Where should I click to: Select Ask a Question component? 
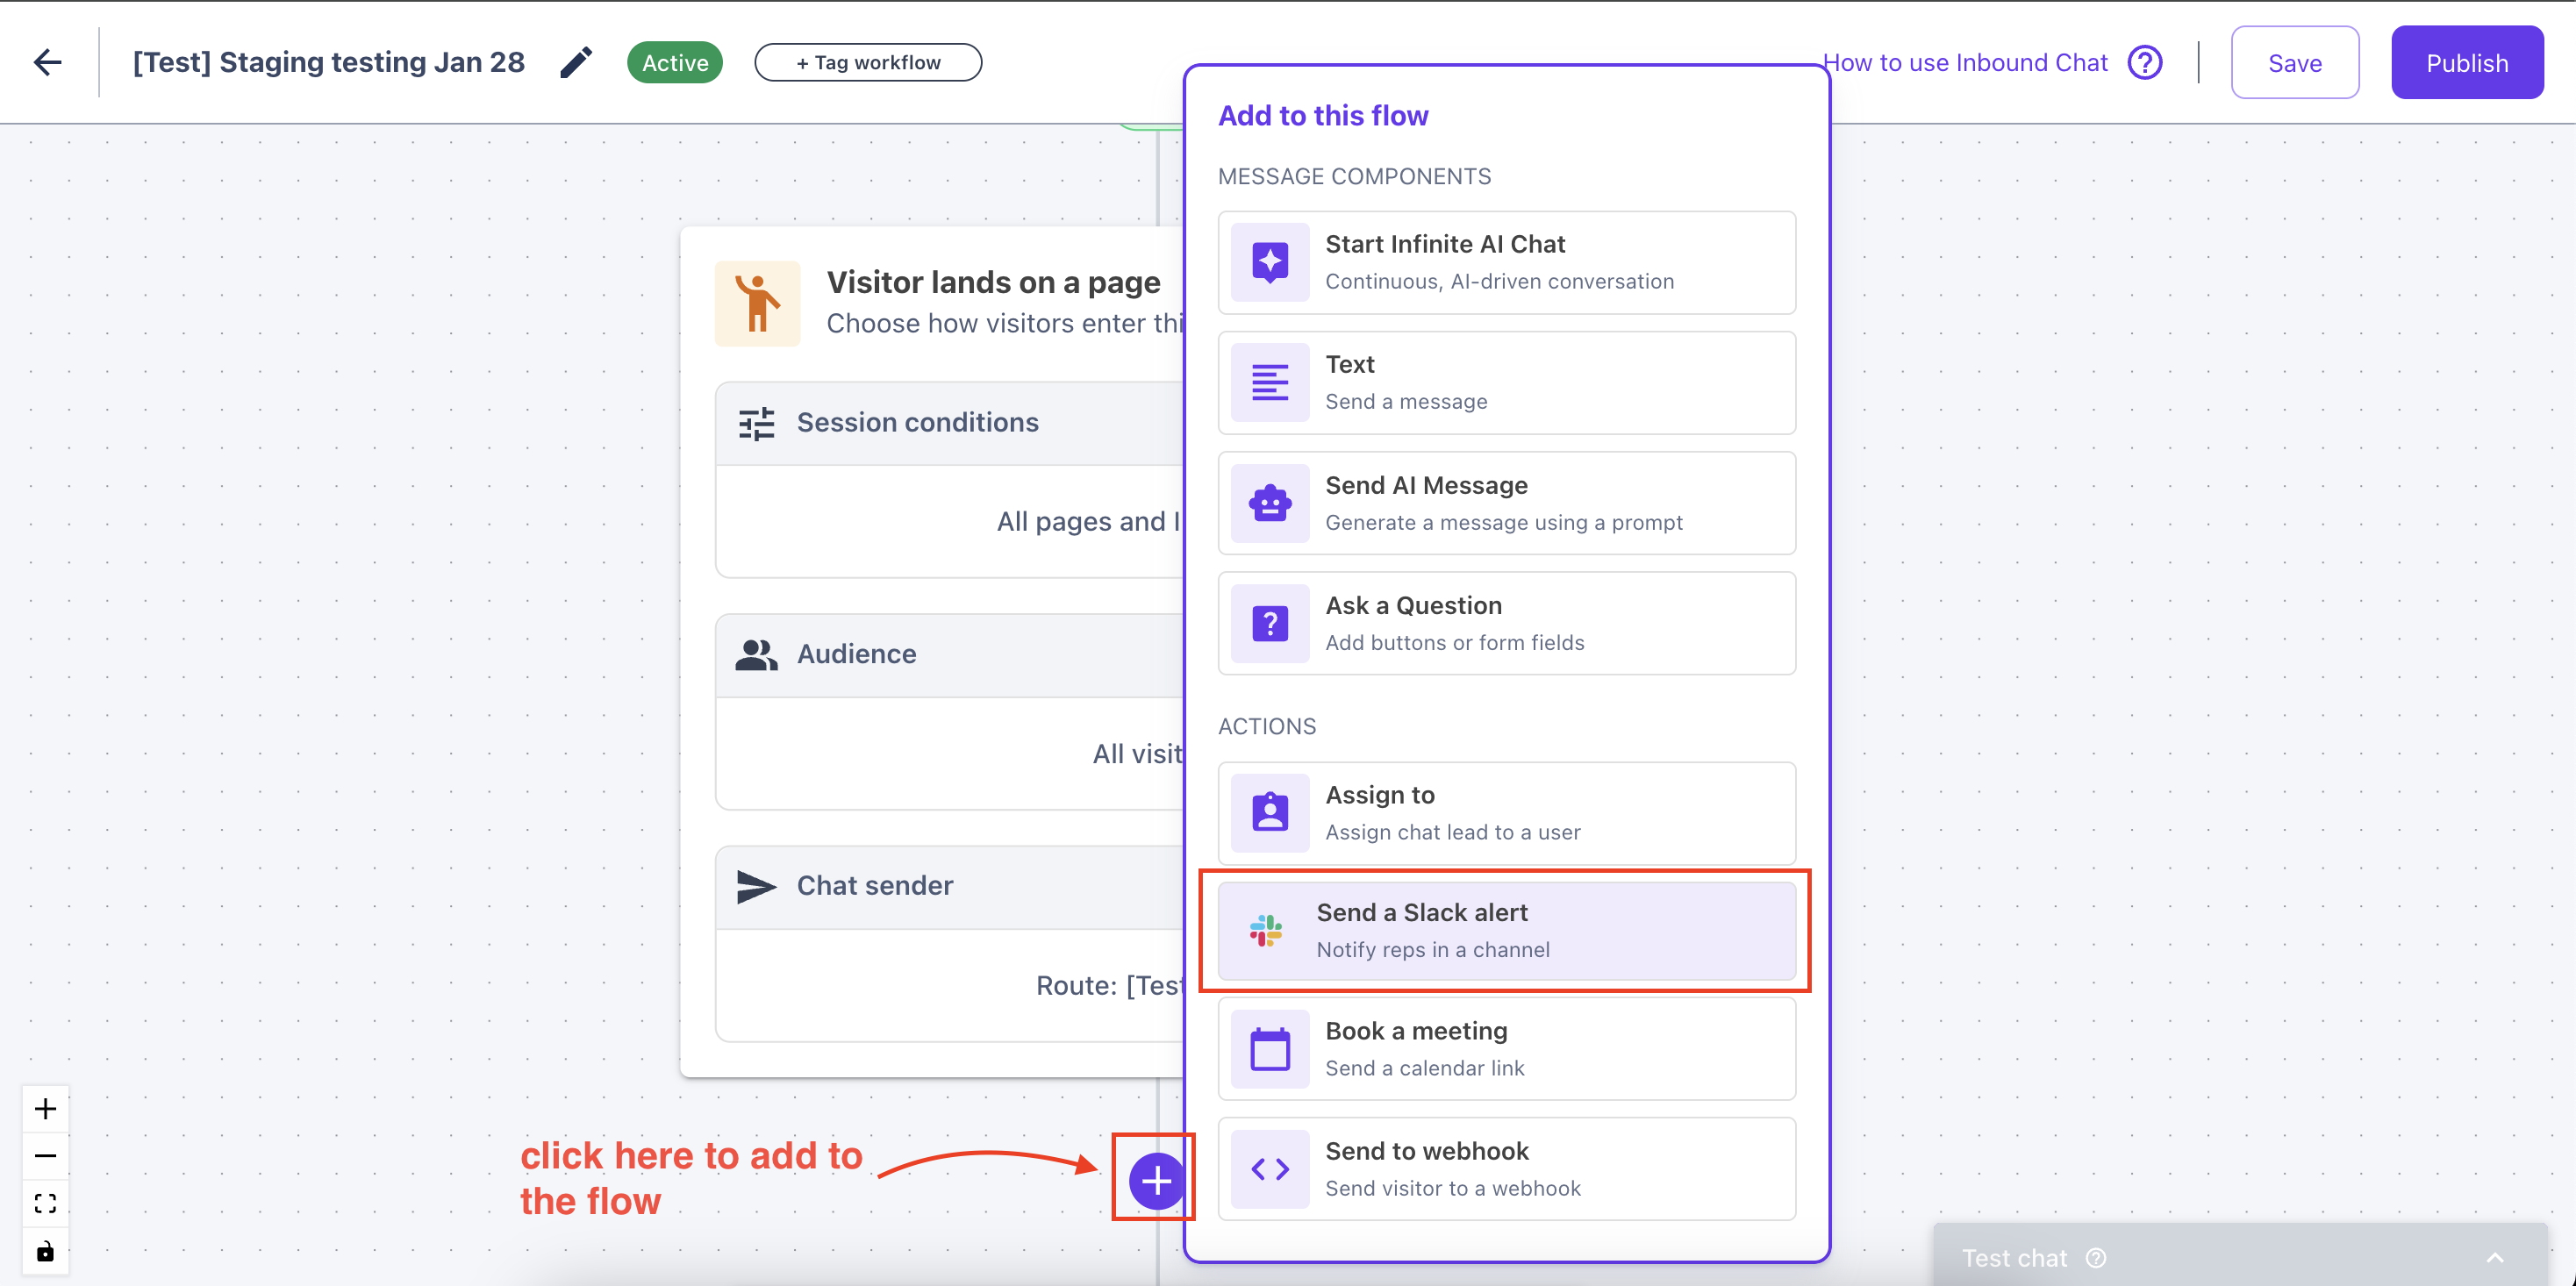tap(1506, 623)
